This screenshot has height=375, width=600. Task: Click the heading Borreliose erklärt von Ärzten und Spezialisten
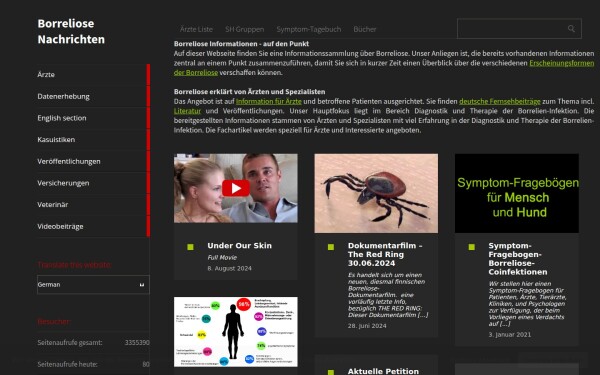click(x=249, y=92)
